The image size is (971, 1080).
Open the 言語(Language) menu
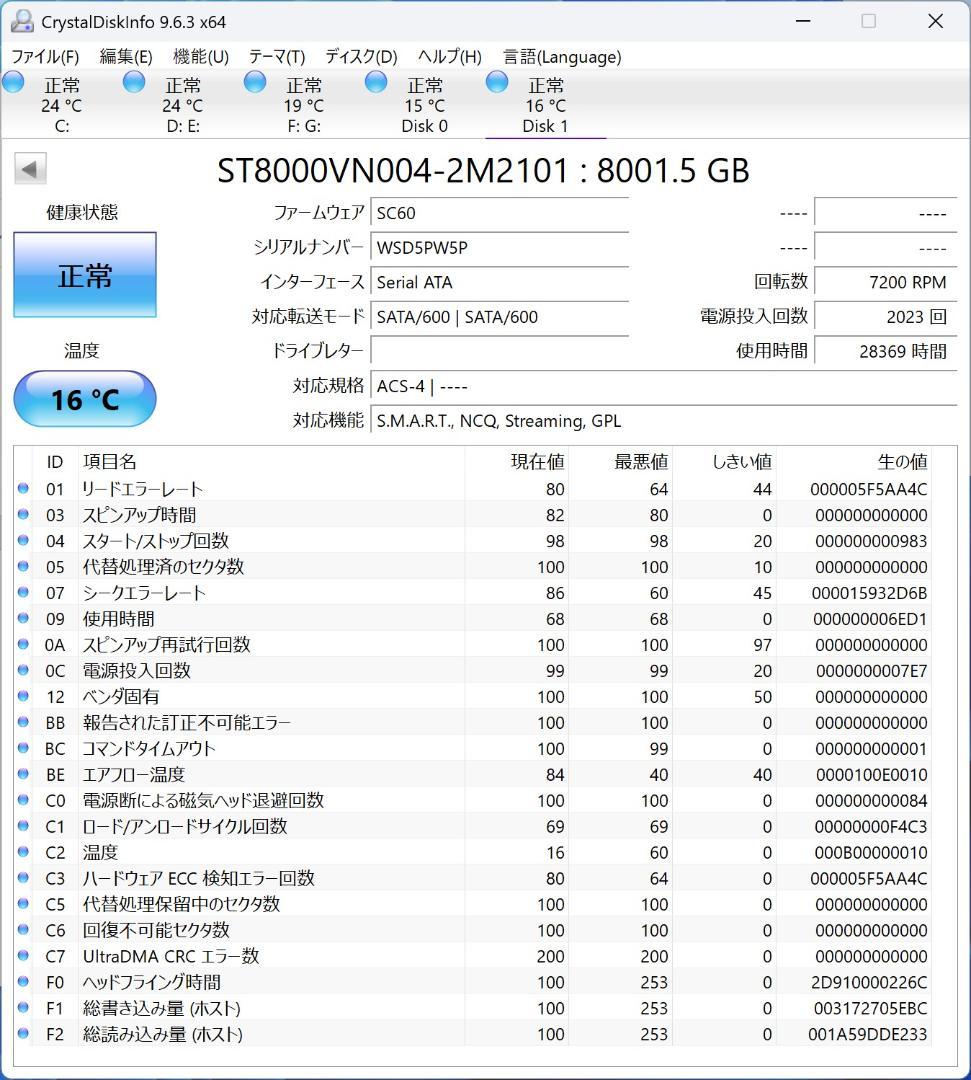561,57
